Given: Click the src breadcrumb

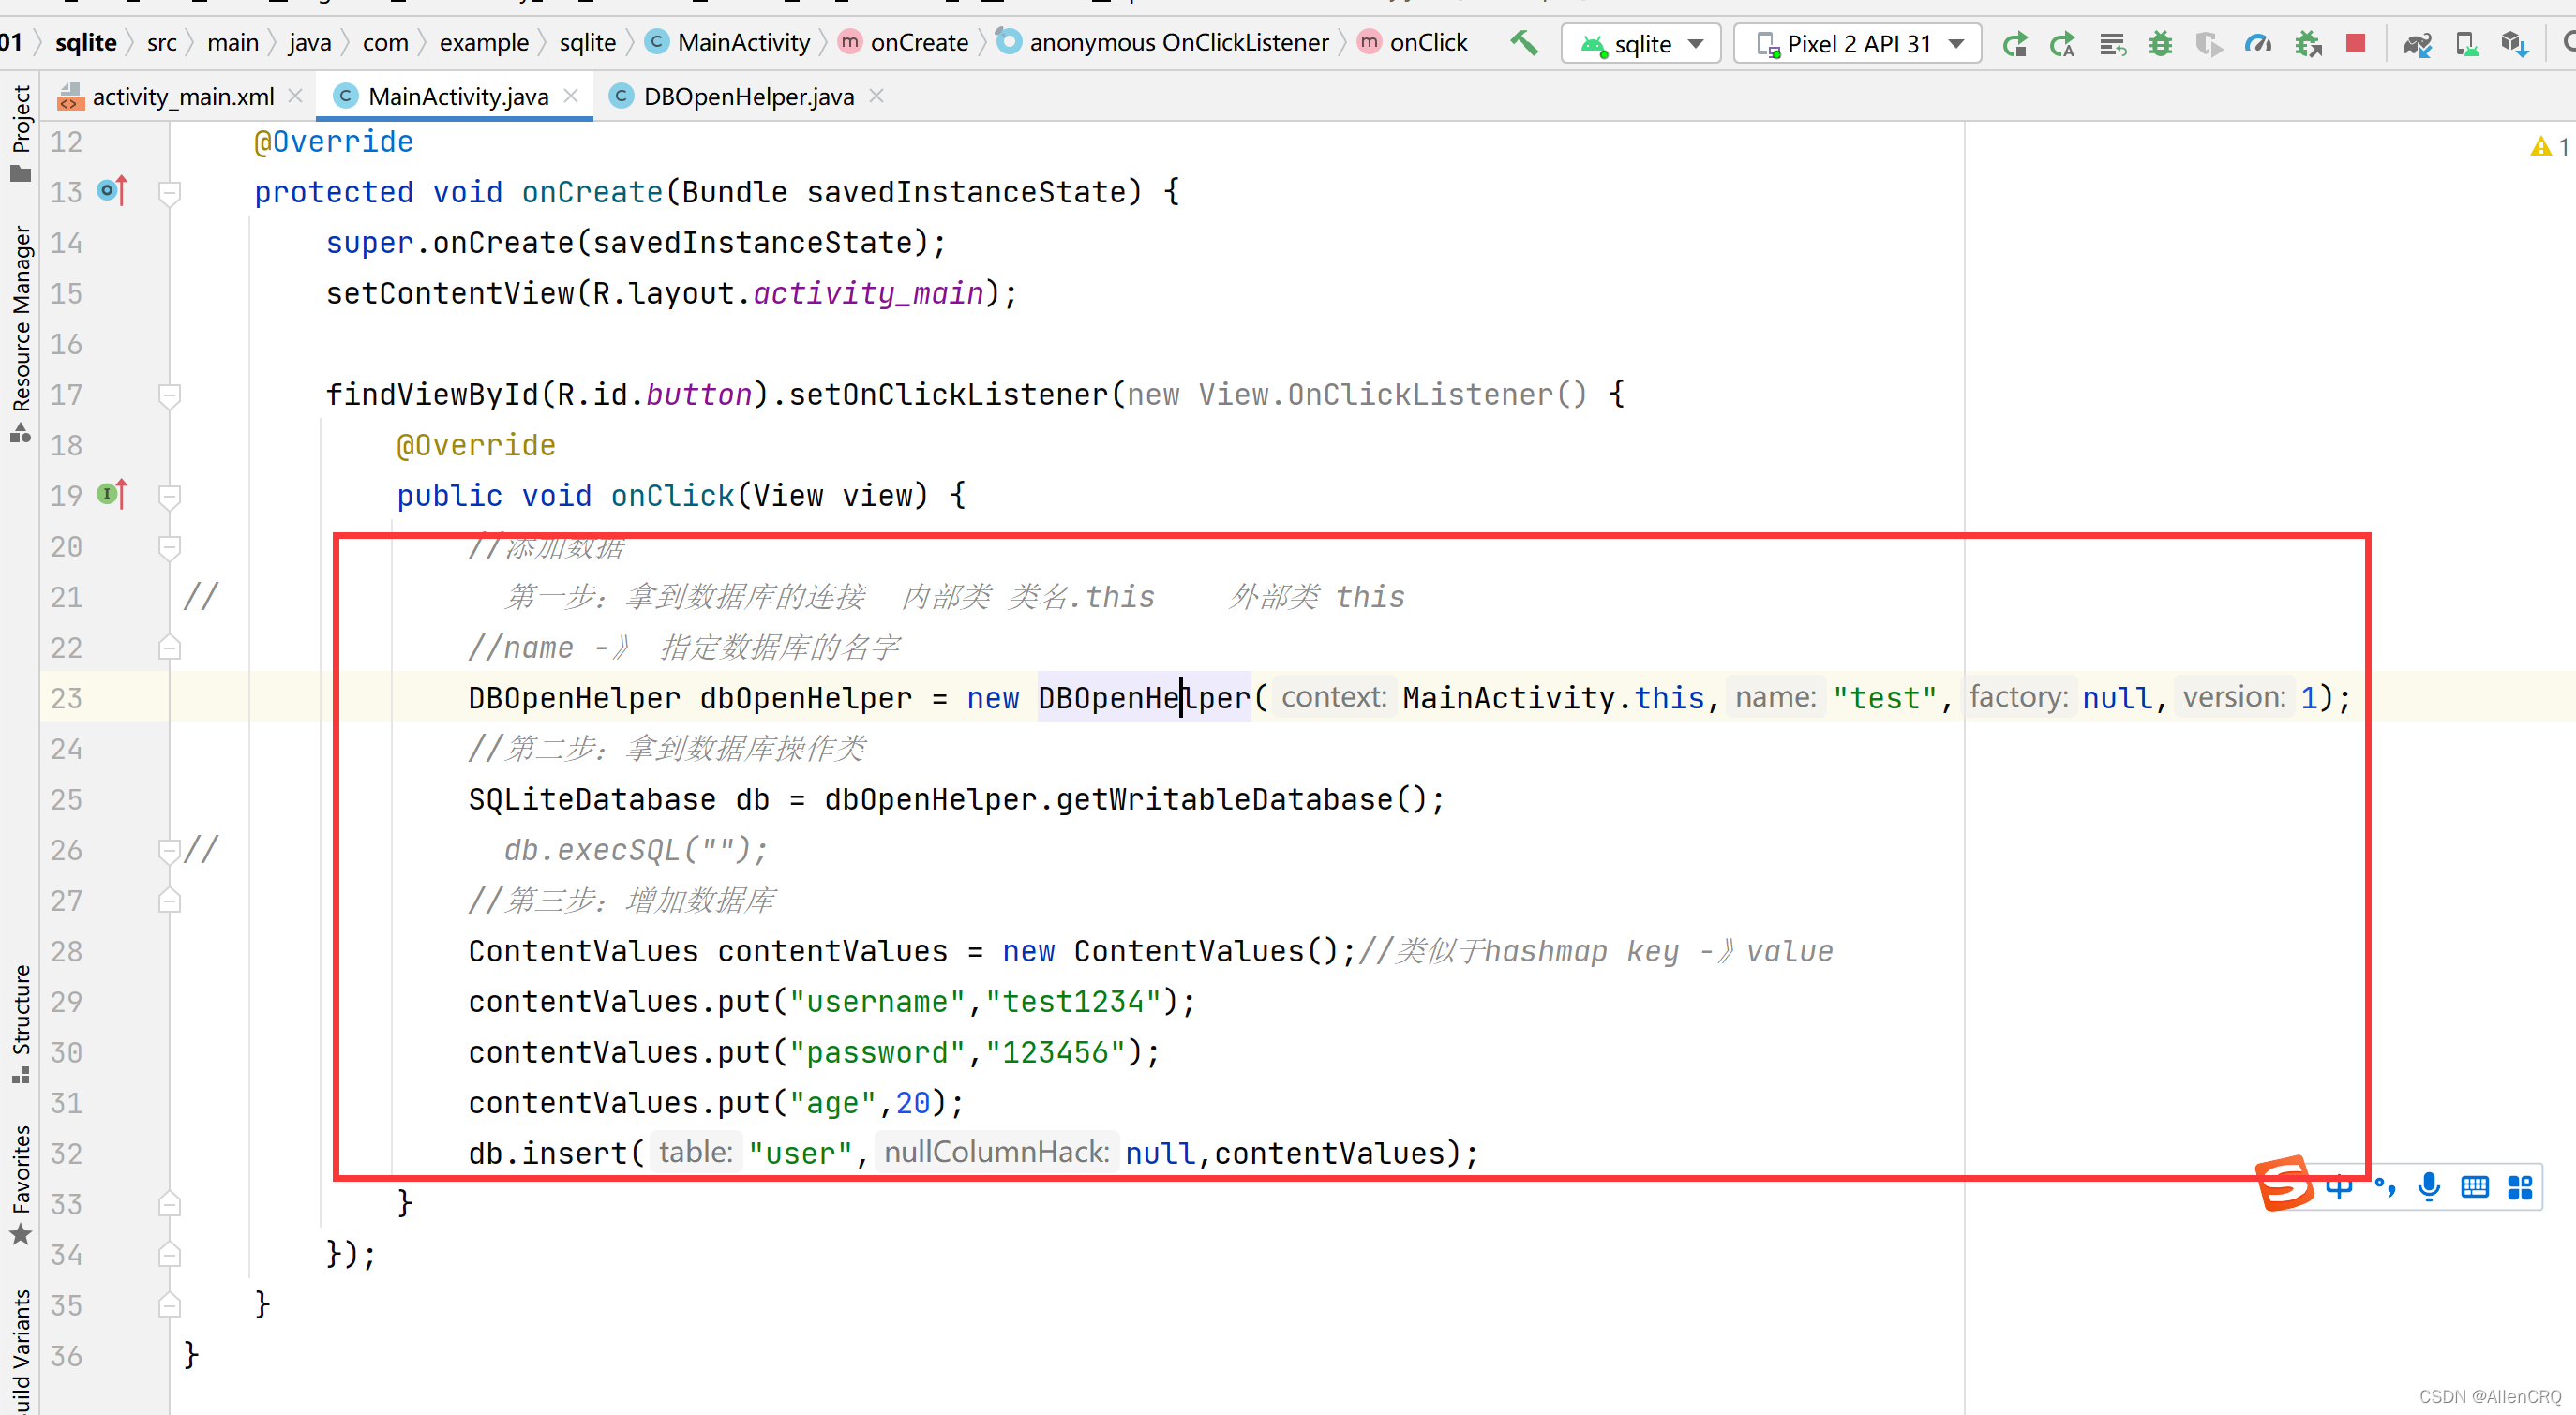Looking at the screenshot, I should coord(161,43).
